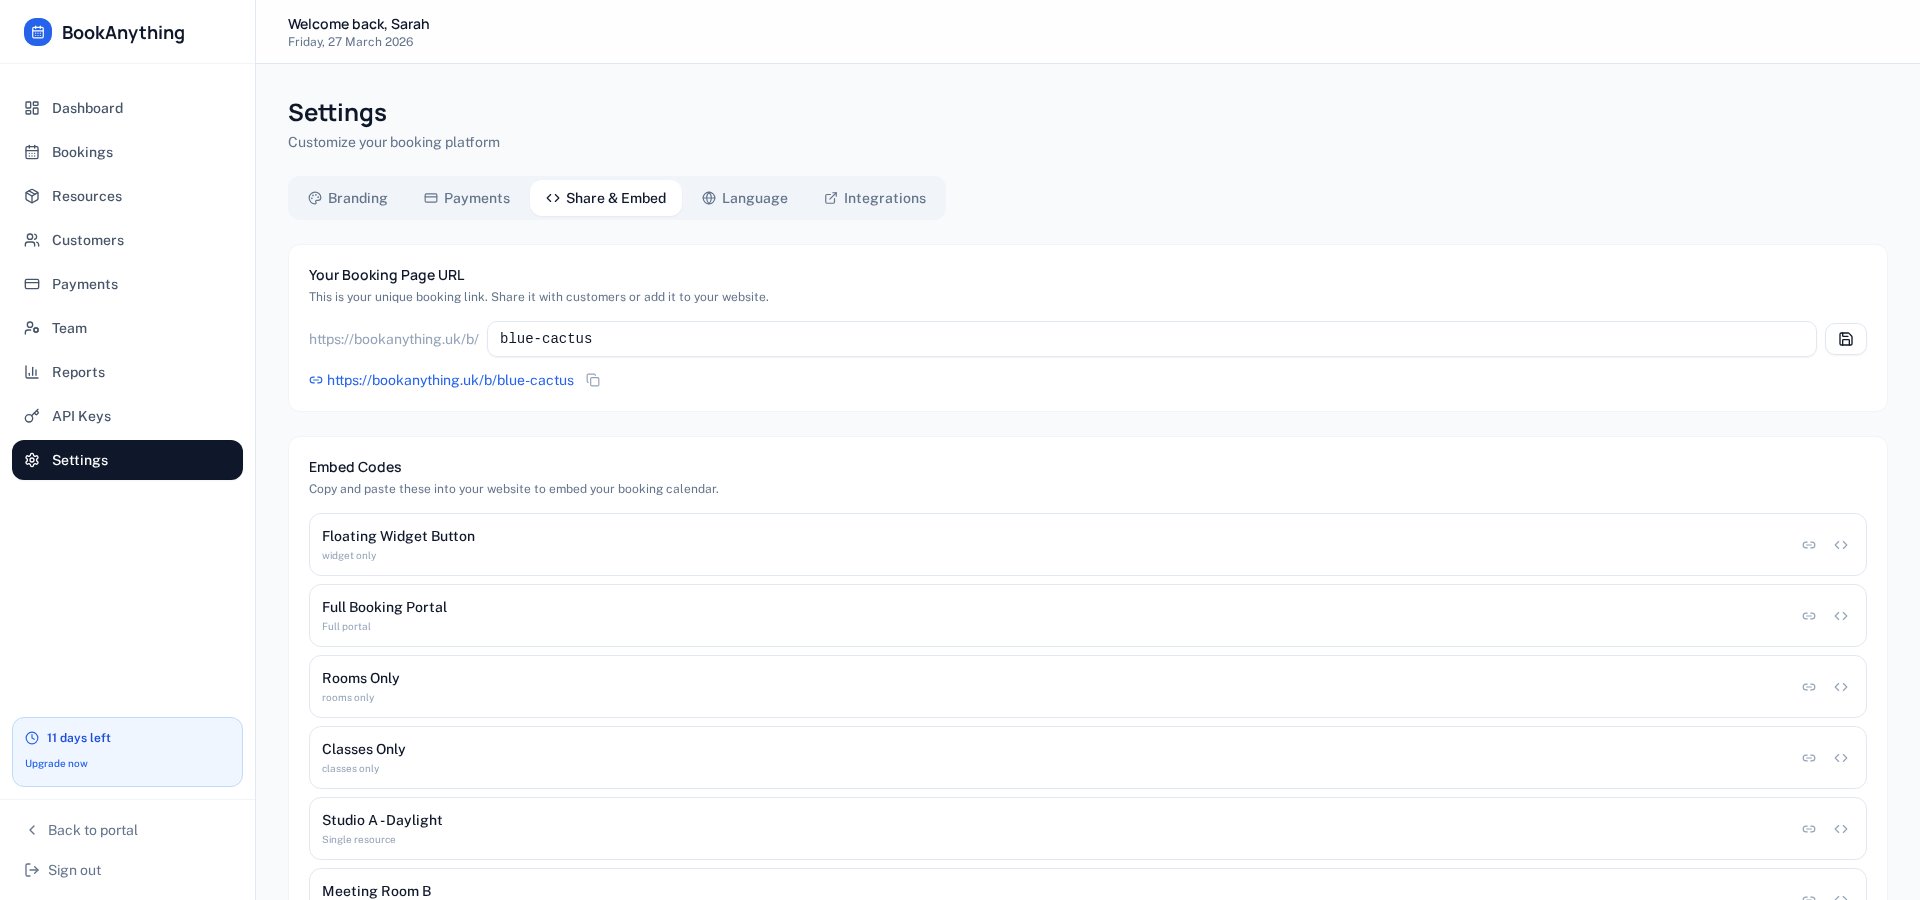
Task: Select Settings in the sidebar
Action: point(127,460)
